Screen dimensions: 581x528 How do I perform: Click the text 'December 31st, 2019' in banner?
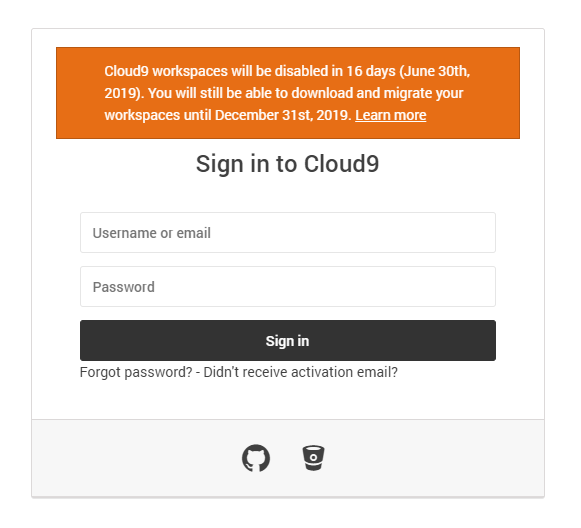tap(283, 115)
